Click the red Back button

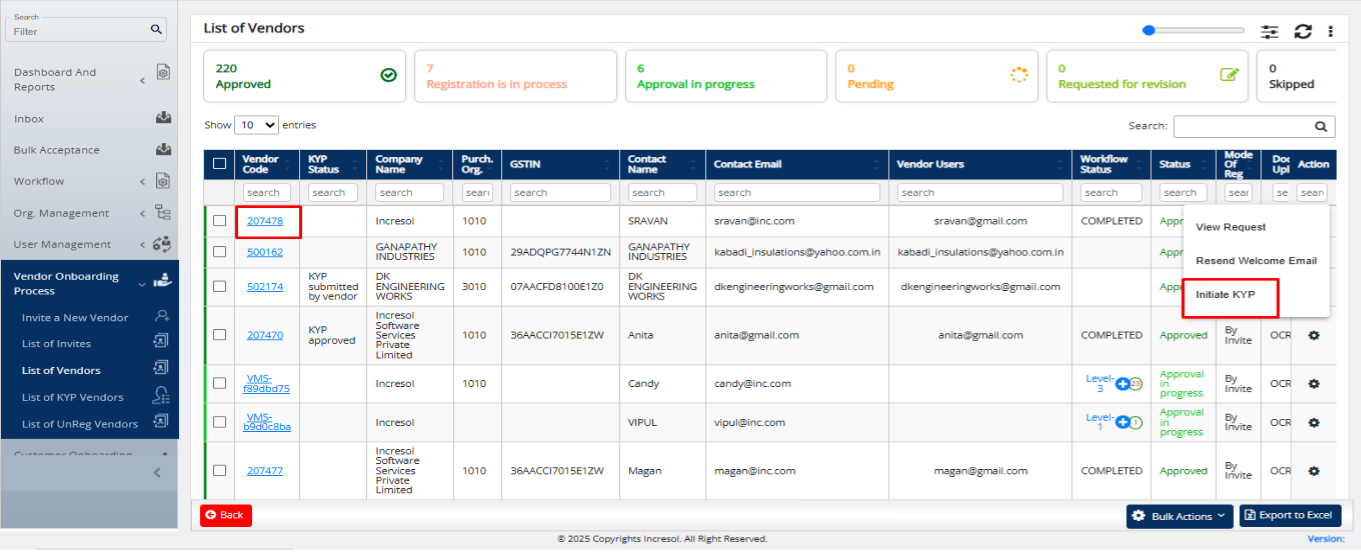pyautogui.click(x=226, y=515)
